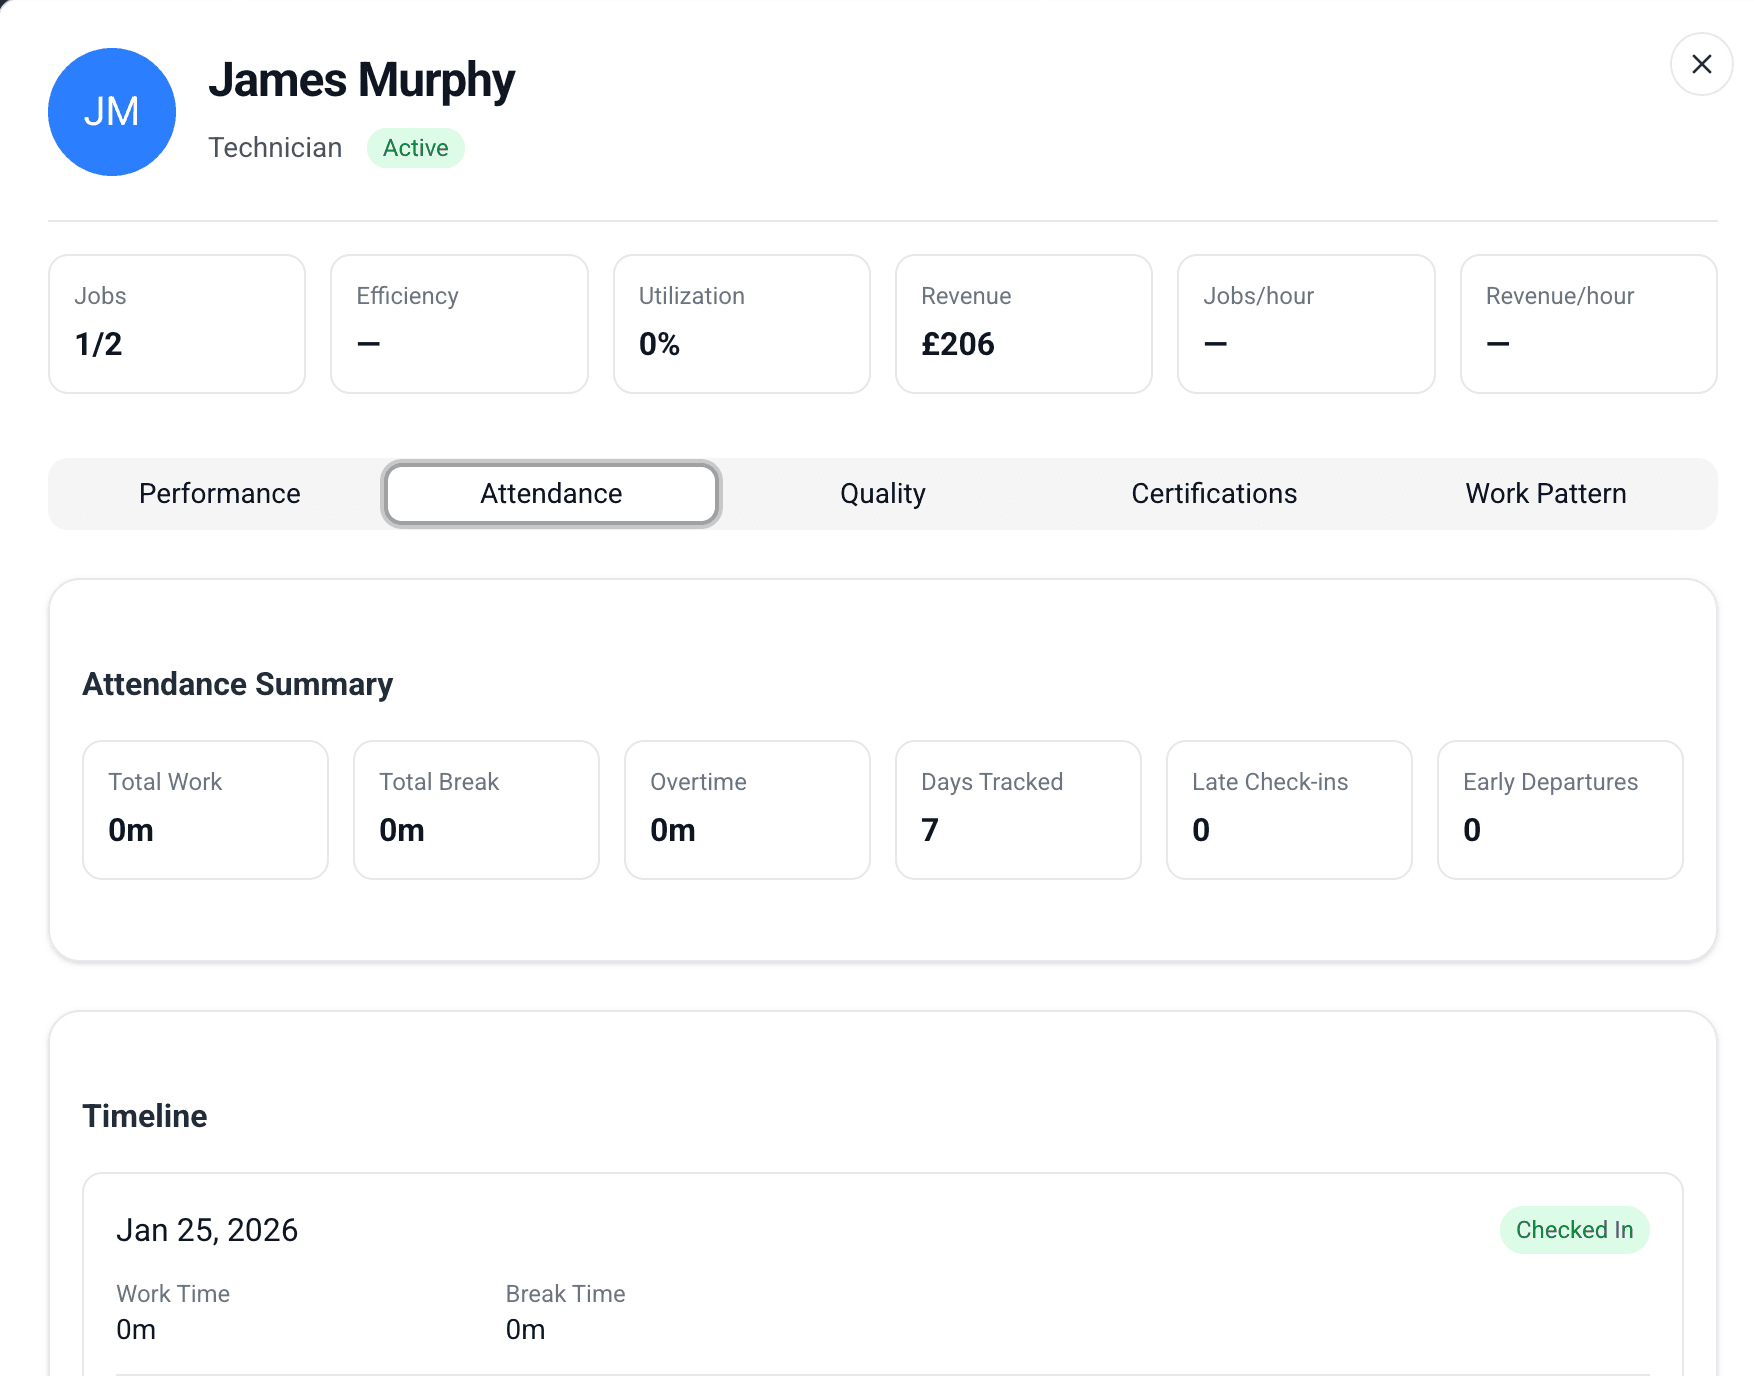Select the Days Tracked summary card
Viewport: 1754px width, 1376px height.
point(1018,809)
